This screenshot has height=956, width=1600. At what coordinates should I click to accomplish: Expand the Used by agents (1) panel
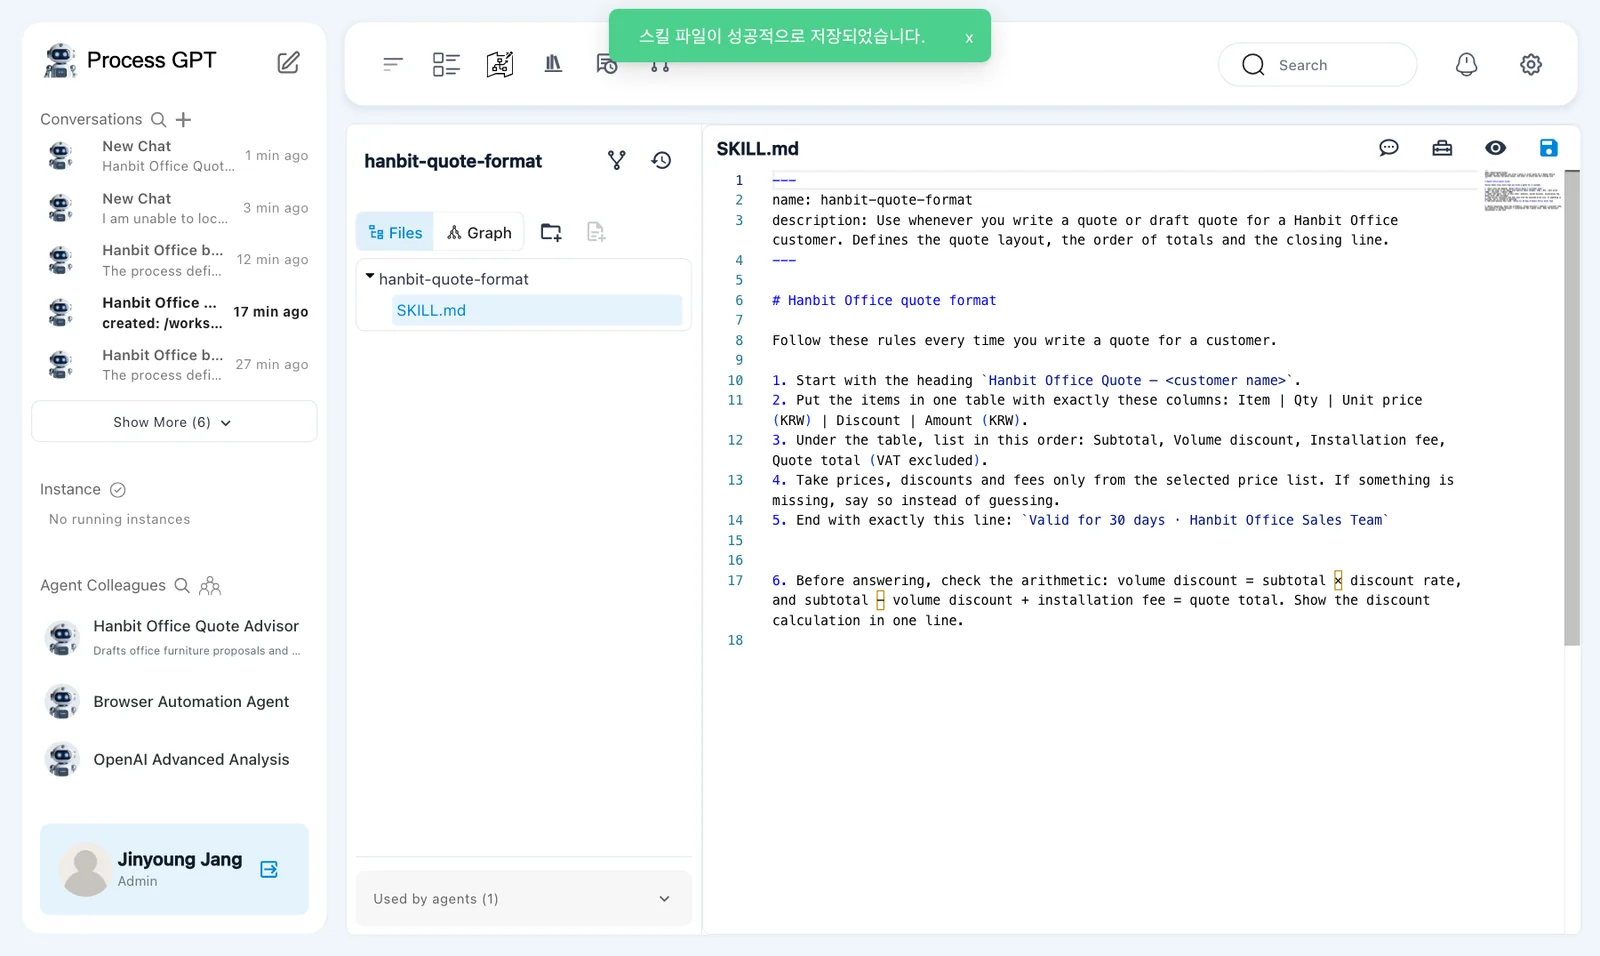[523, 899]
